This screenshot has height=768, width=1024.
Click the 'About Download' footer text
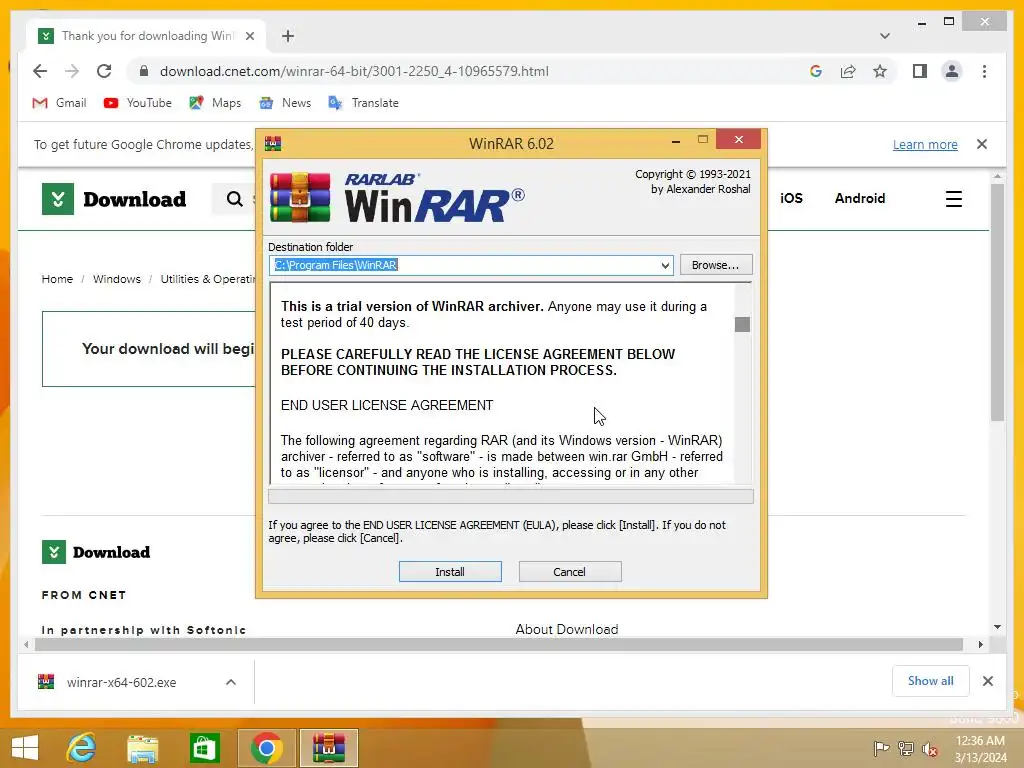click(x=566, y=629)
